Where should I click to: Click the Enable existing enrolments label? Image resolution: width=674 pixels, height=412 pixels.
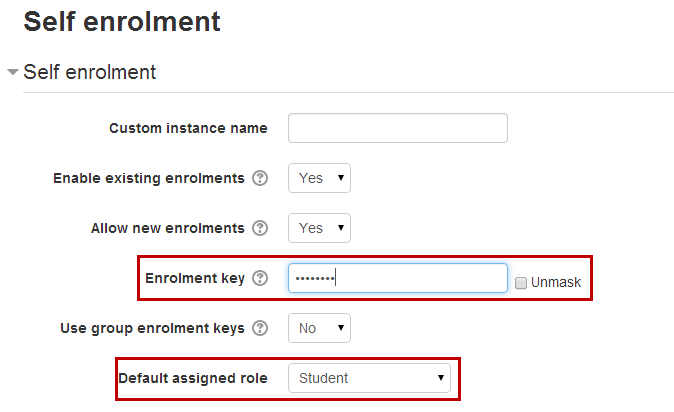(148, 178)
